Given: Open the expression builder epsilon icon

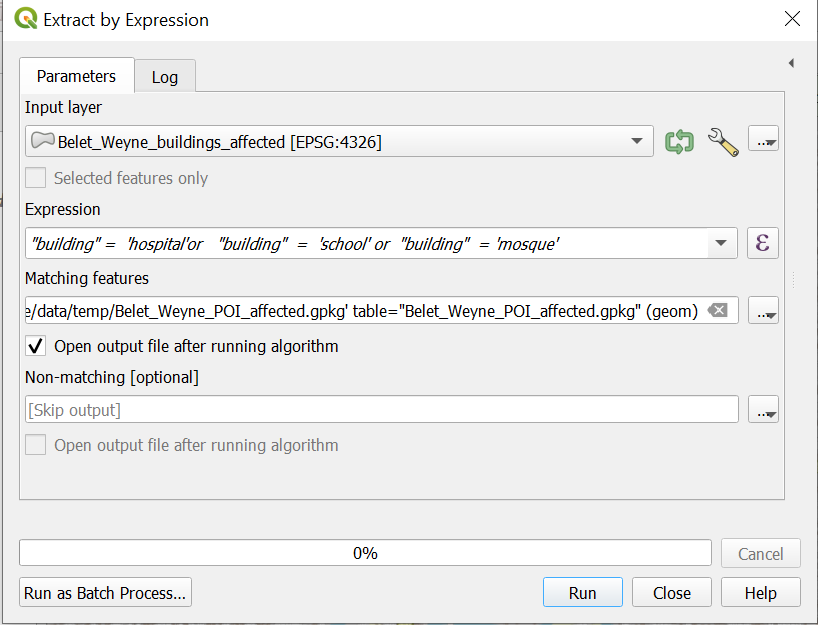Looking at the screenshot, I should click(762, 243).
